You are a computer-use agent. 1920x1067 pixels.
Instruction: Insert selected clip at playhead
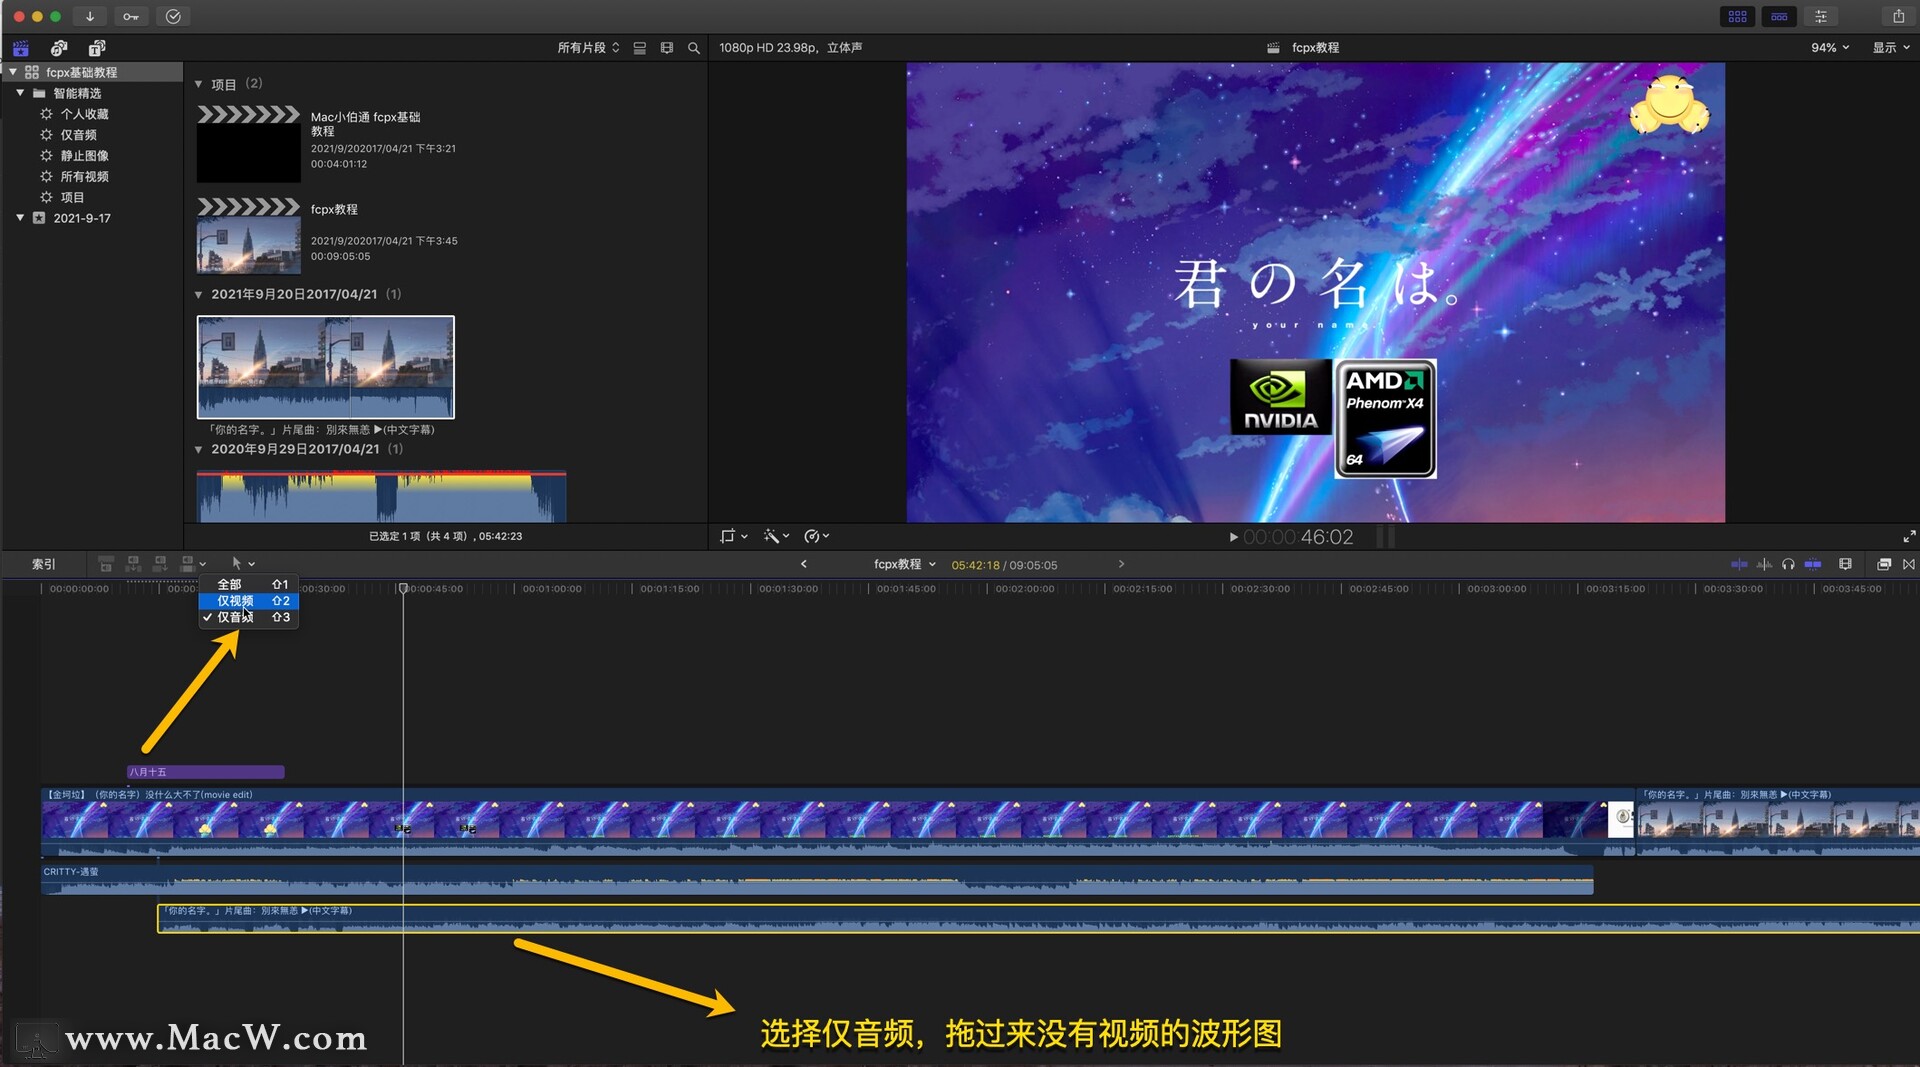coord(133,564)
